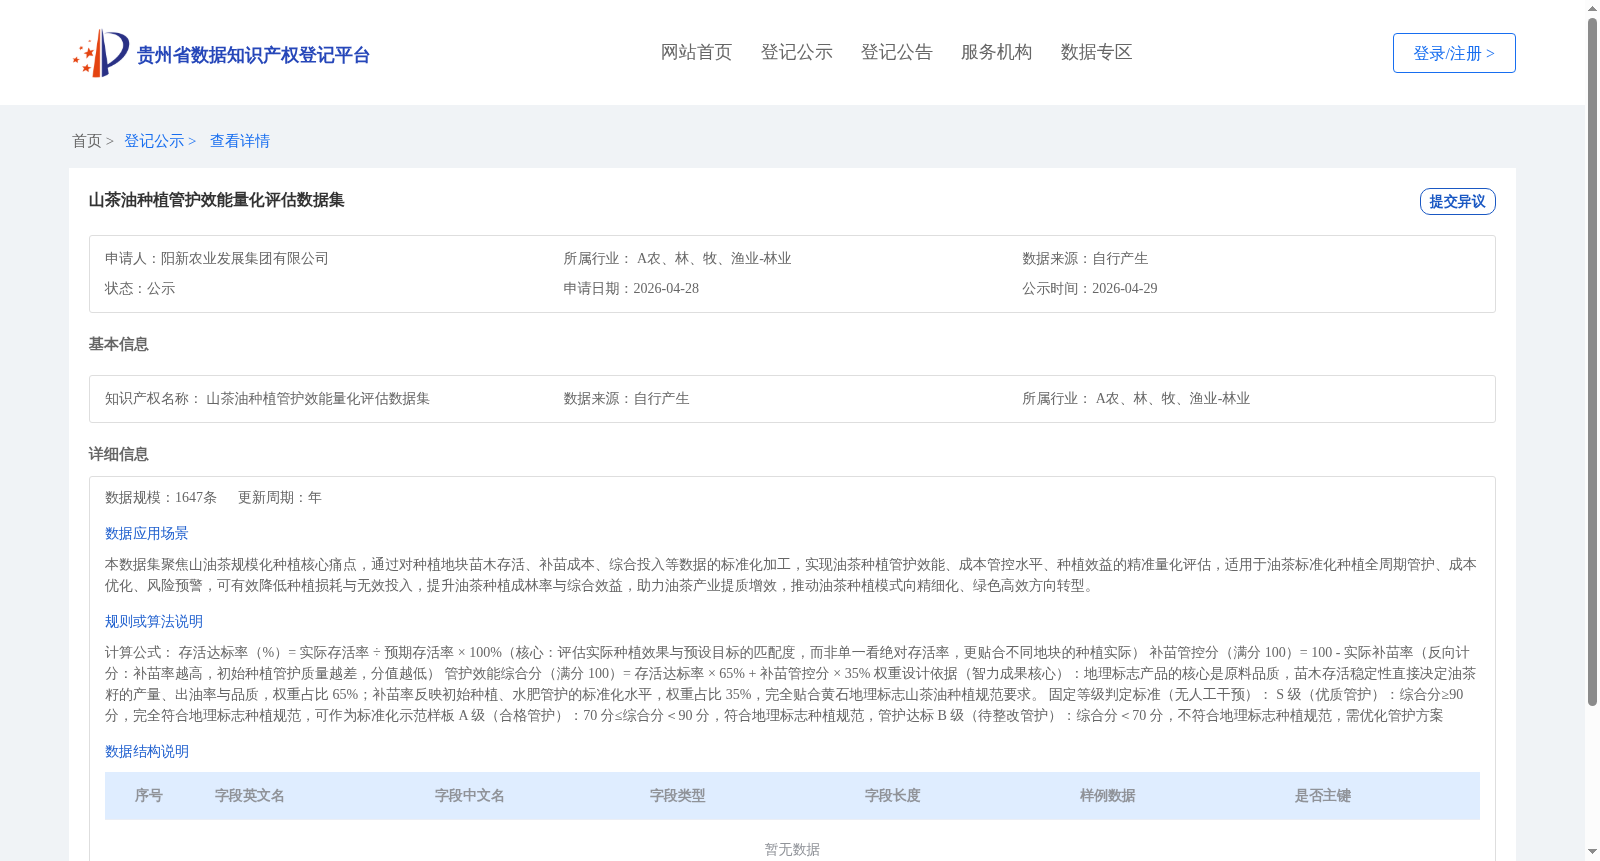Click scrollbar down arrow
The height and width of the screenshot is (861, 1600).
(1592, 852)
